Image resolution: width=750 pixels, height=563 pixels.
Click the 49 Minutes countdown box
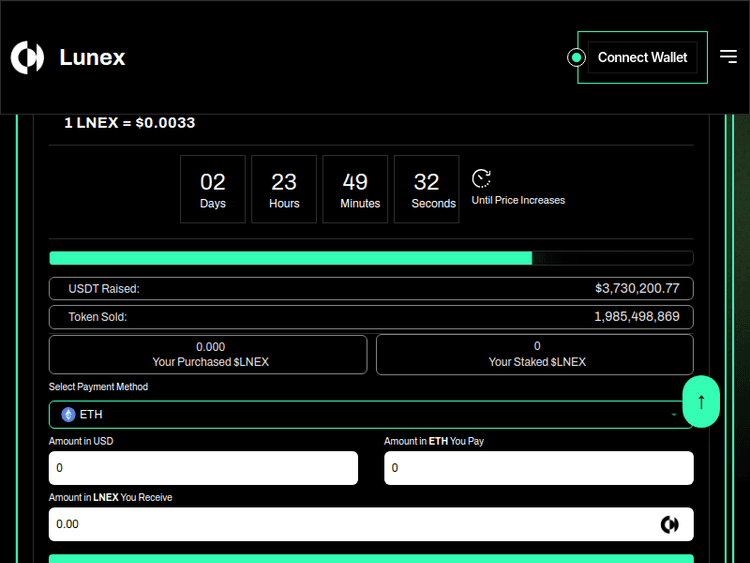click(355, 189)
